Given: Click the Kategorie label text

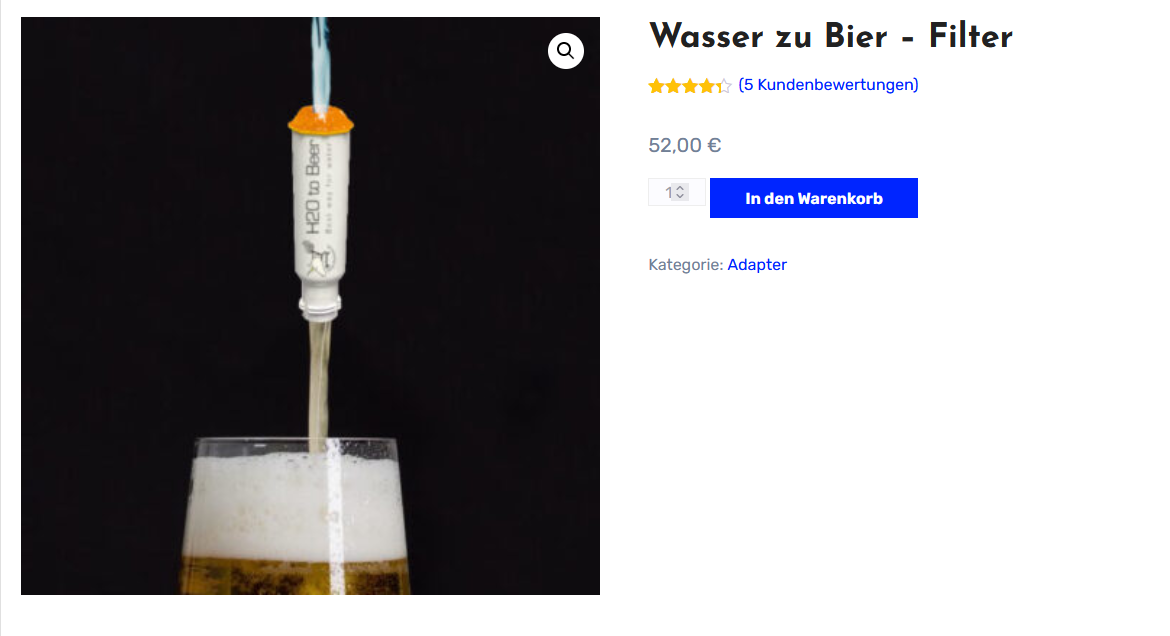Looking at the screenshot, I should click(x=686, y=265).
